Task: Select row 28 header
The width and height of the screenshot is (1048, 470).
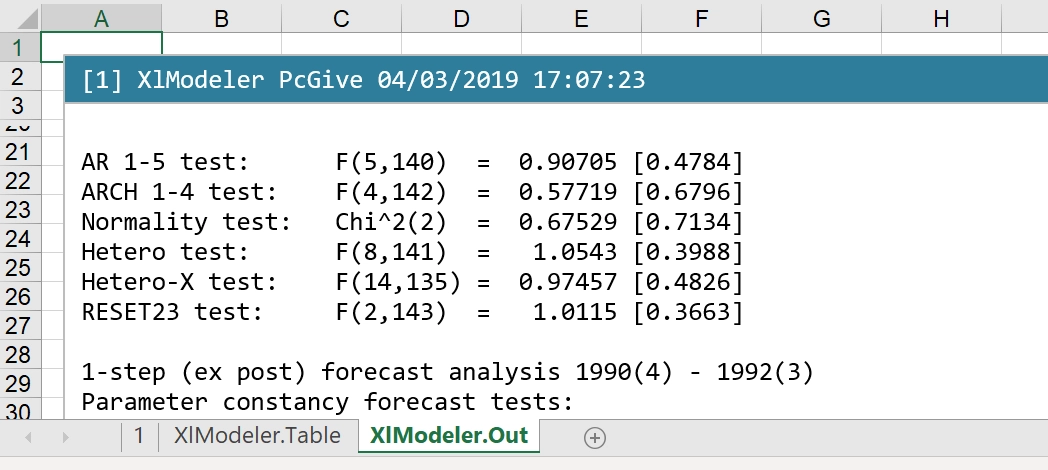Action: click(x=20, y=354)
